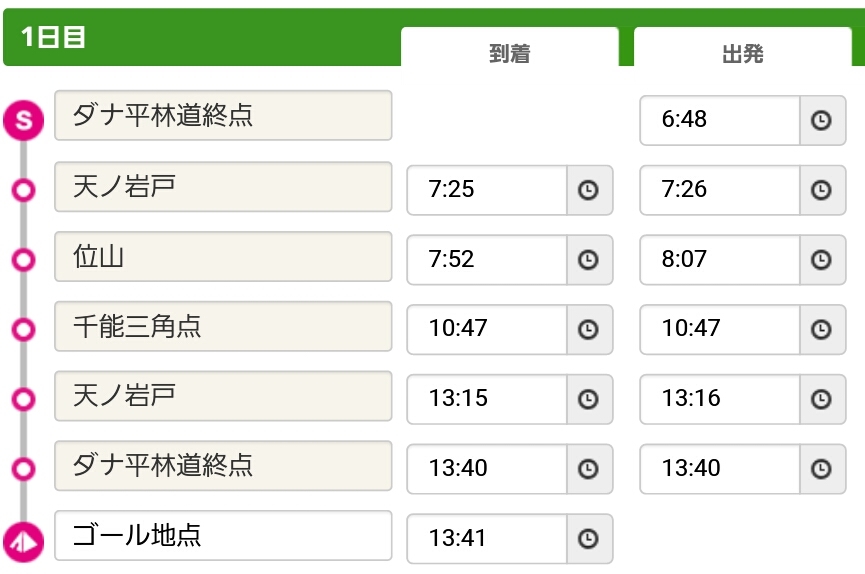
Task: Click the pink goal marker icon
Action: tap(24, 542)
